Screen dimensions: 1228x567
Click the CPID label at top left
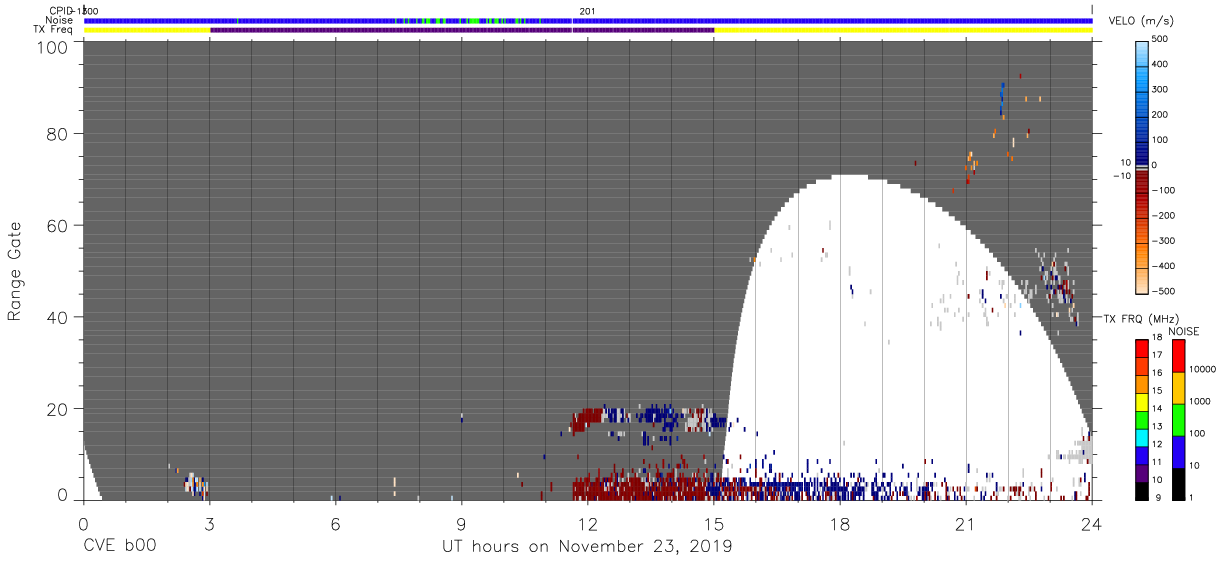click(60, 10)
